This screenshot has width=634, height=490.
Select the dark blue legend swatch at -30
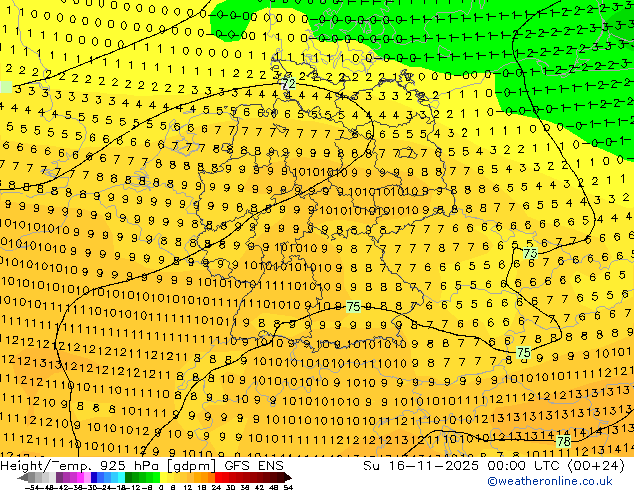pos(94,477)
